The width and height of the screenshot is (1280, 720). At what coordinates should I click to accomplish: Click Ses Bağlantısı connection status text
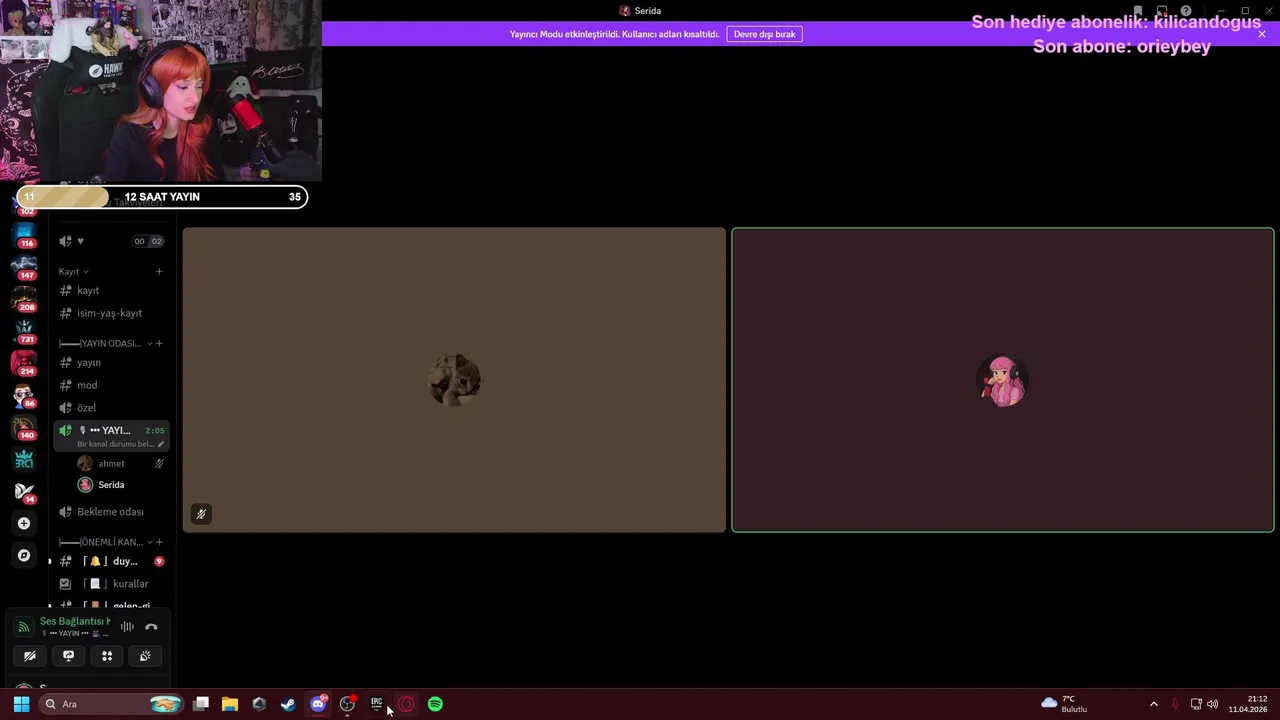pyautogui.click(x=75, y=621)
